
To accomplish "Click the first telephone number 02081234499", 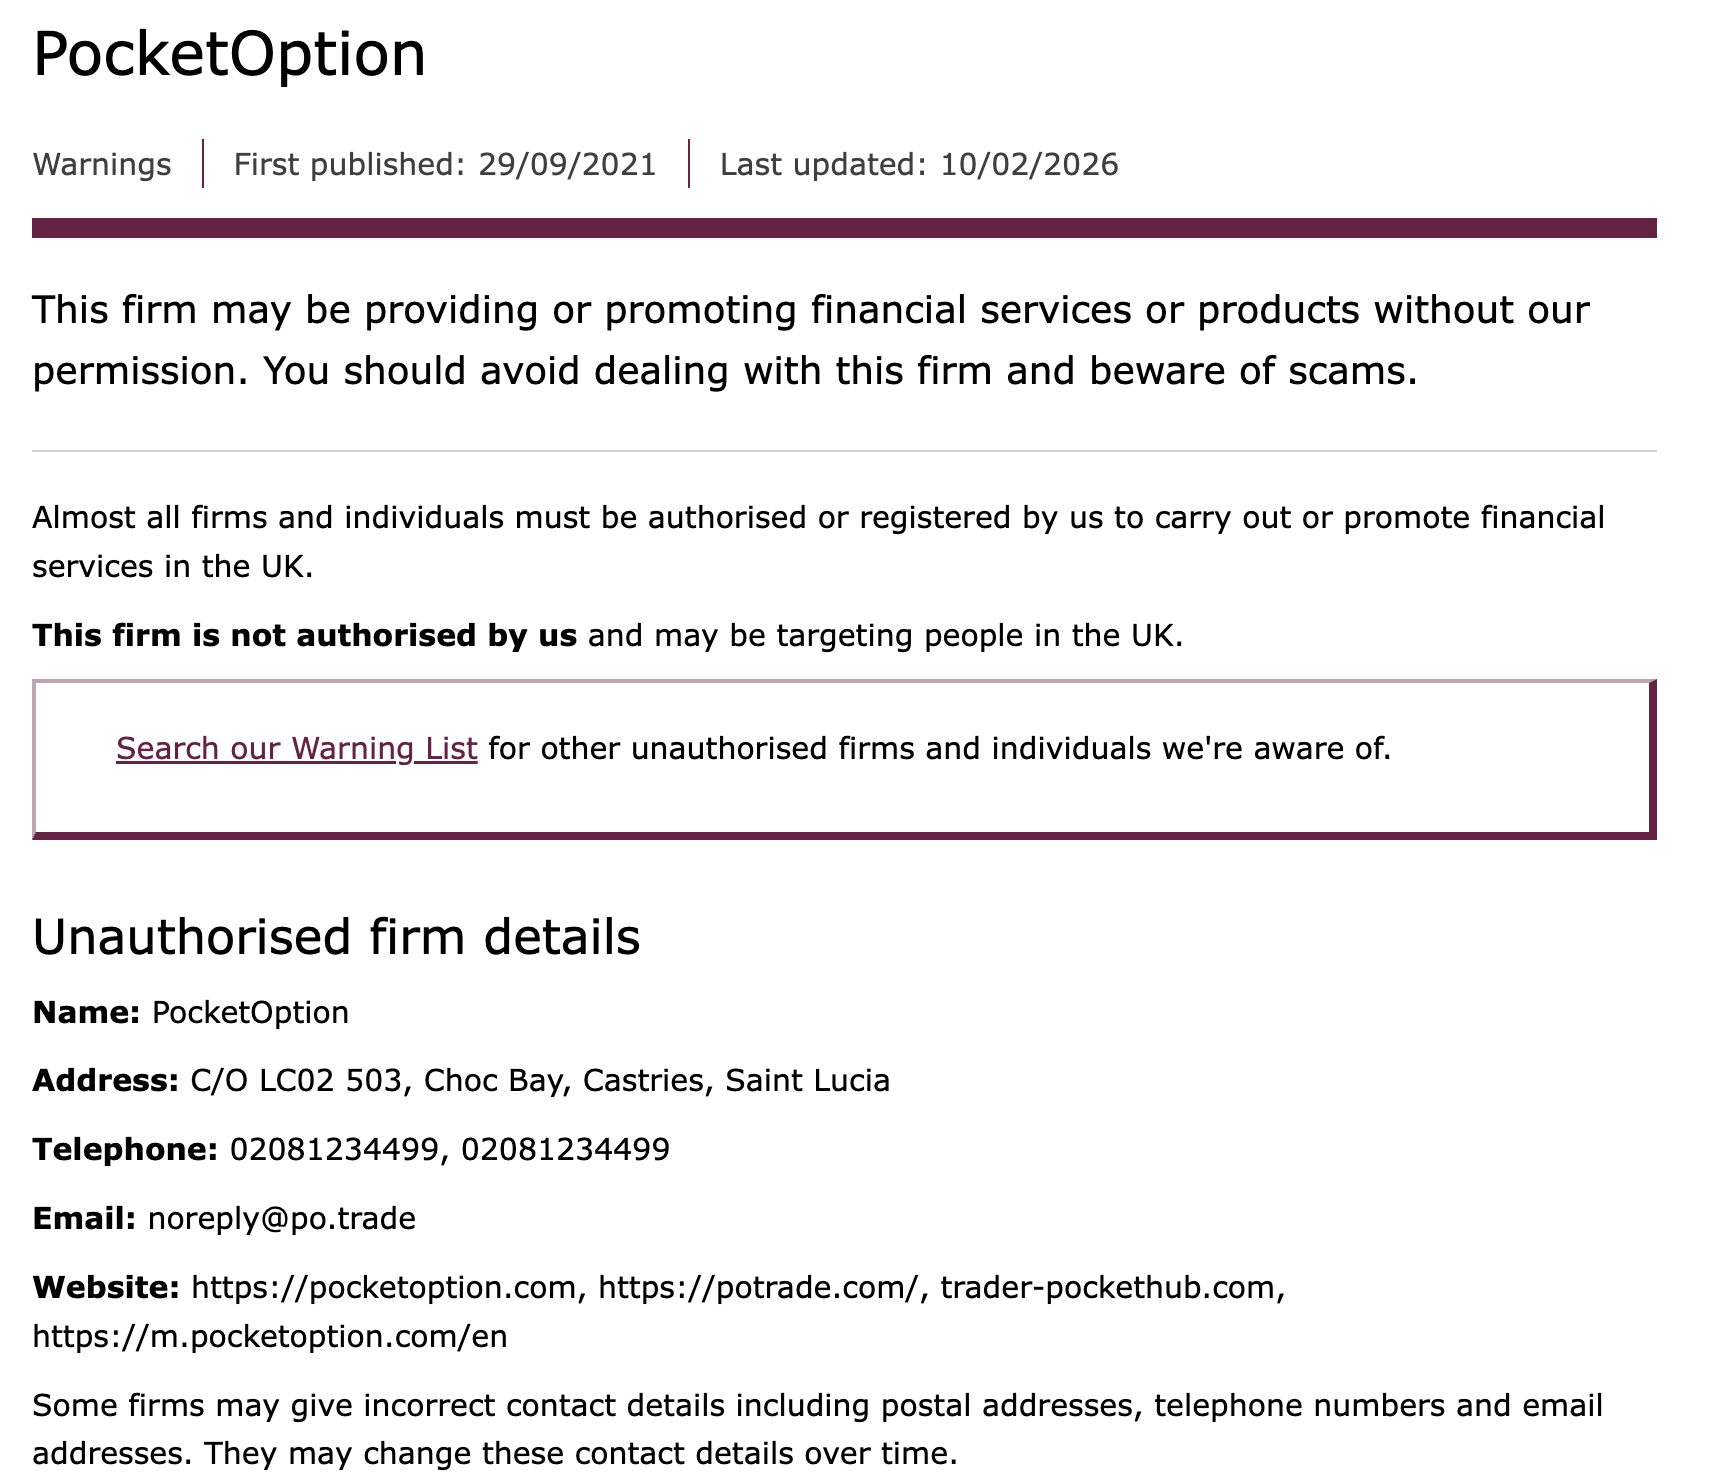I will pyautogui.click(x=333, y=1150).
